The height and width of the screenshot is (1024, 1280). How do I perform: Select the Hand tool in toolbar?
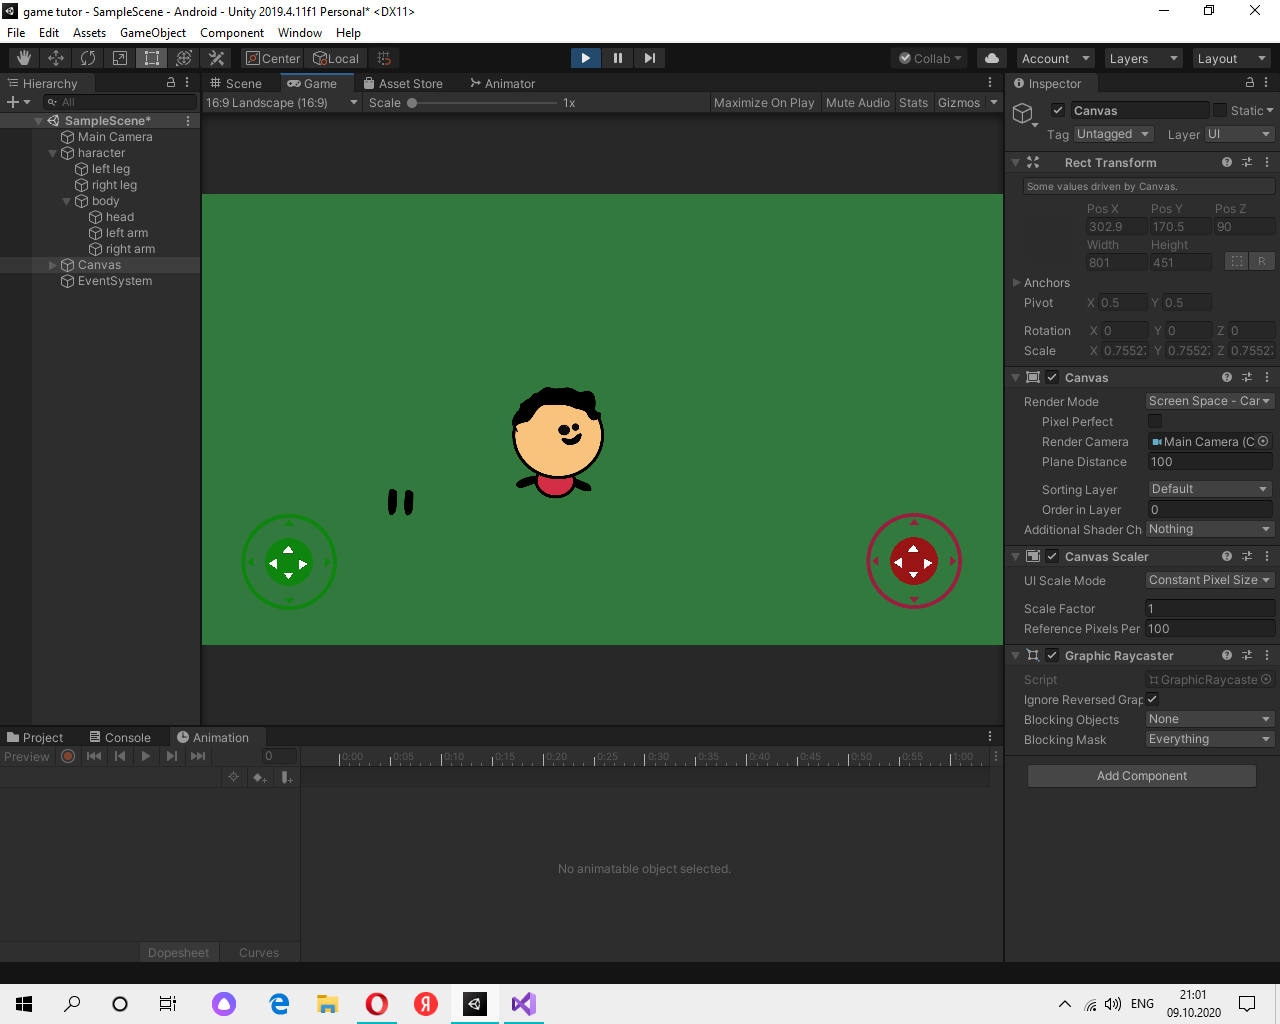coord(24,58)
